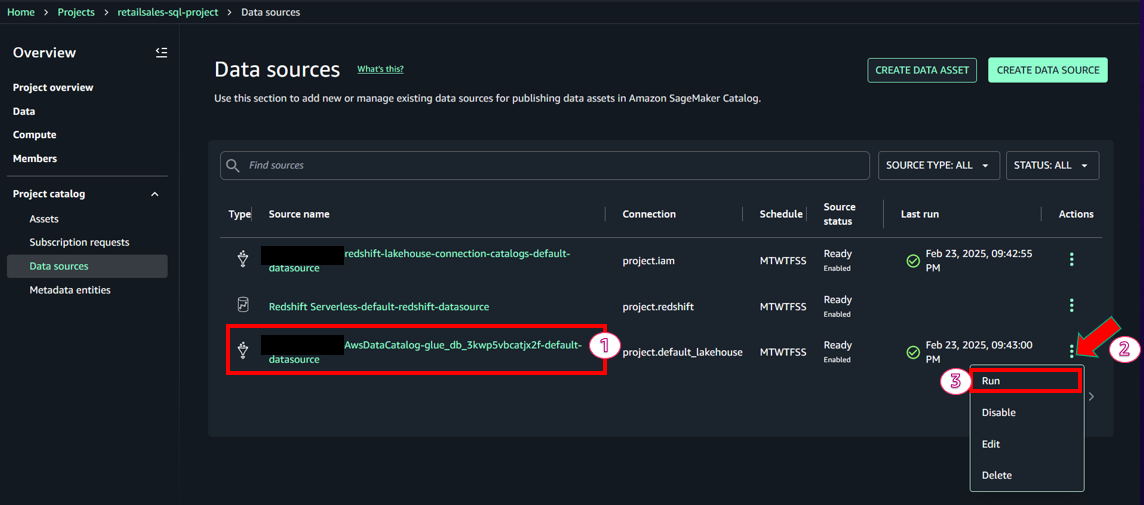
Task: Click the Last run column header
Action: coord(920,214)
